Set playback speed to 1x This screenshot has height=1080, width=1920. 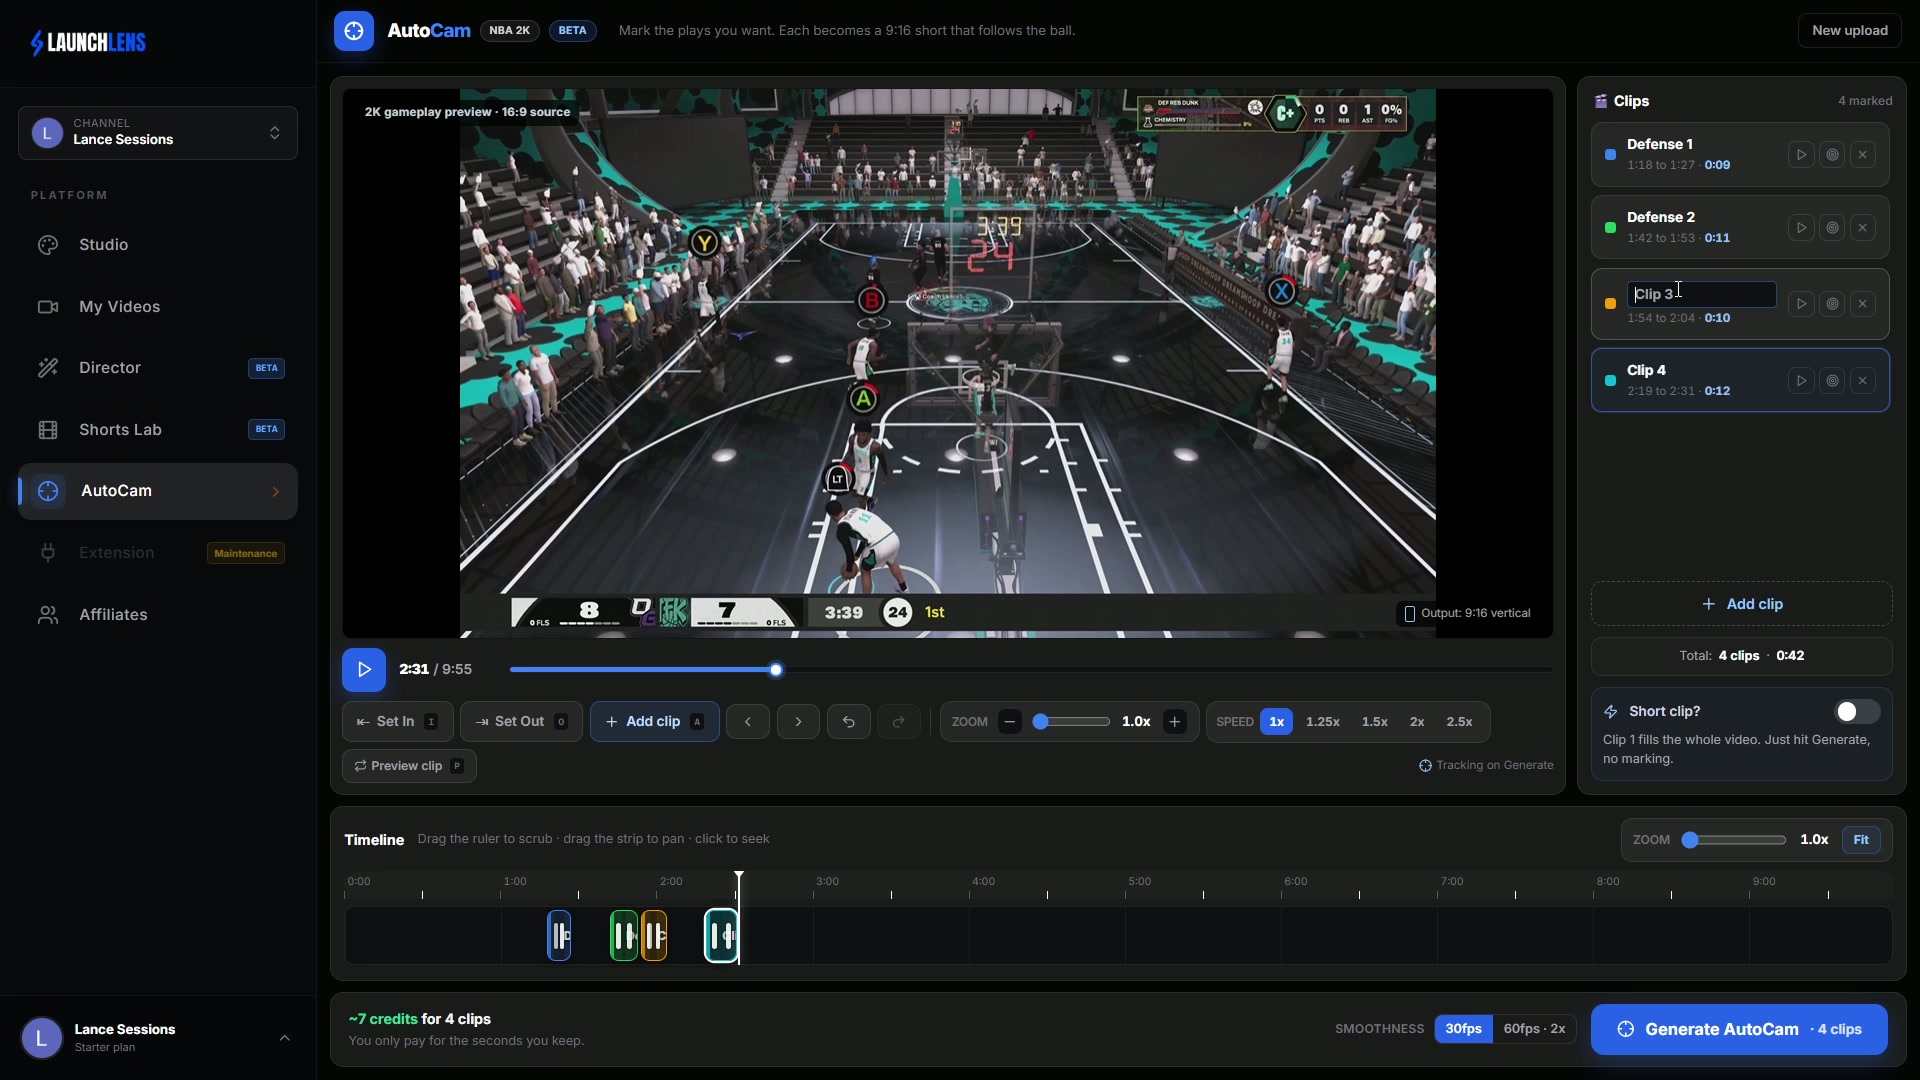1276,722
